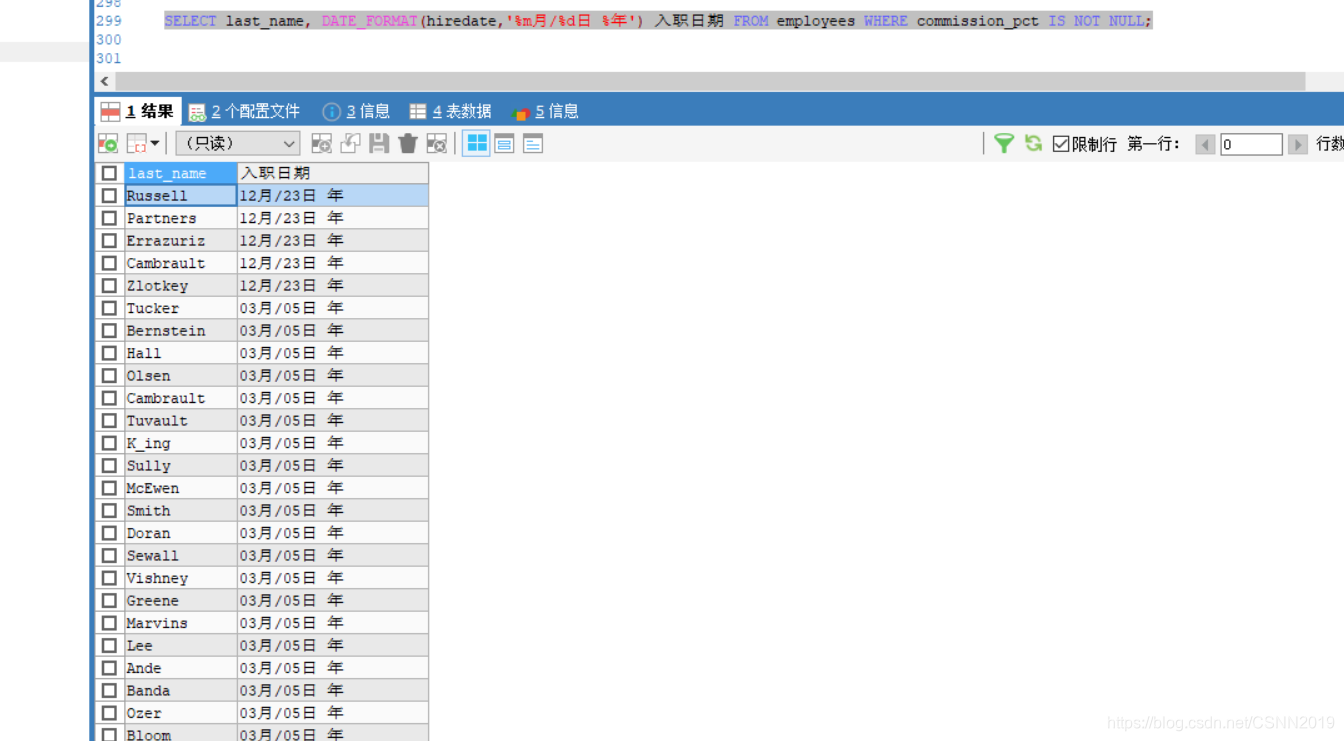Check the row checkbox for McEwen

(x=110, y=488)
